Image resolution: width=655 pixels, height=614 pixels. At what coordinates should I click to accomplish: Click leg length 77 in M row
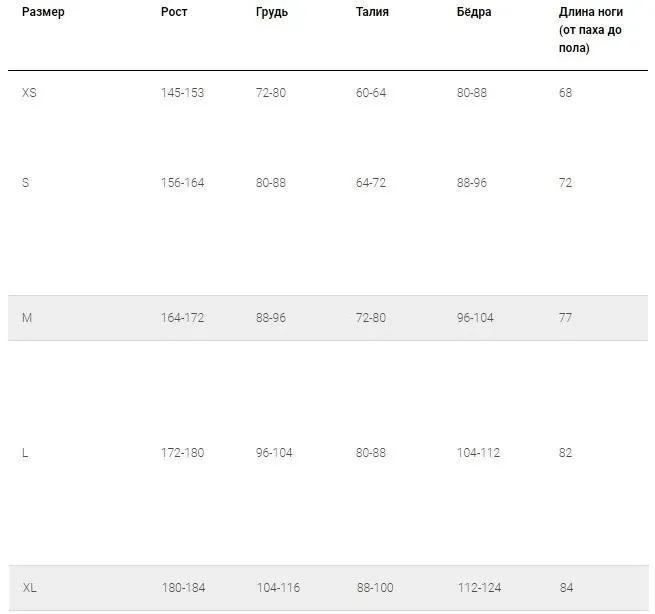565,318
